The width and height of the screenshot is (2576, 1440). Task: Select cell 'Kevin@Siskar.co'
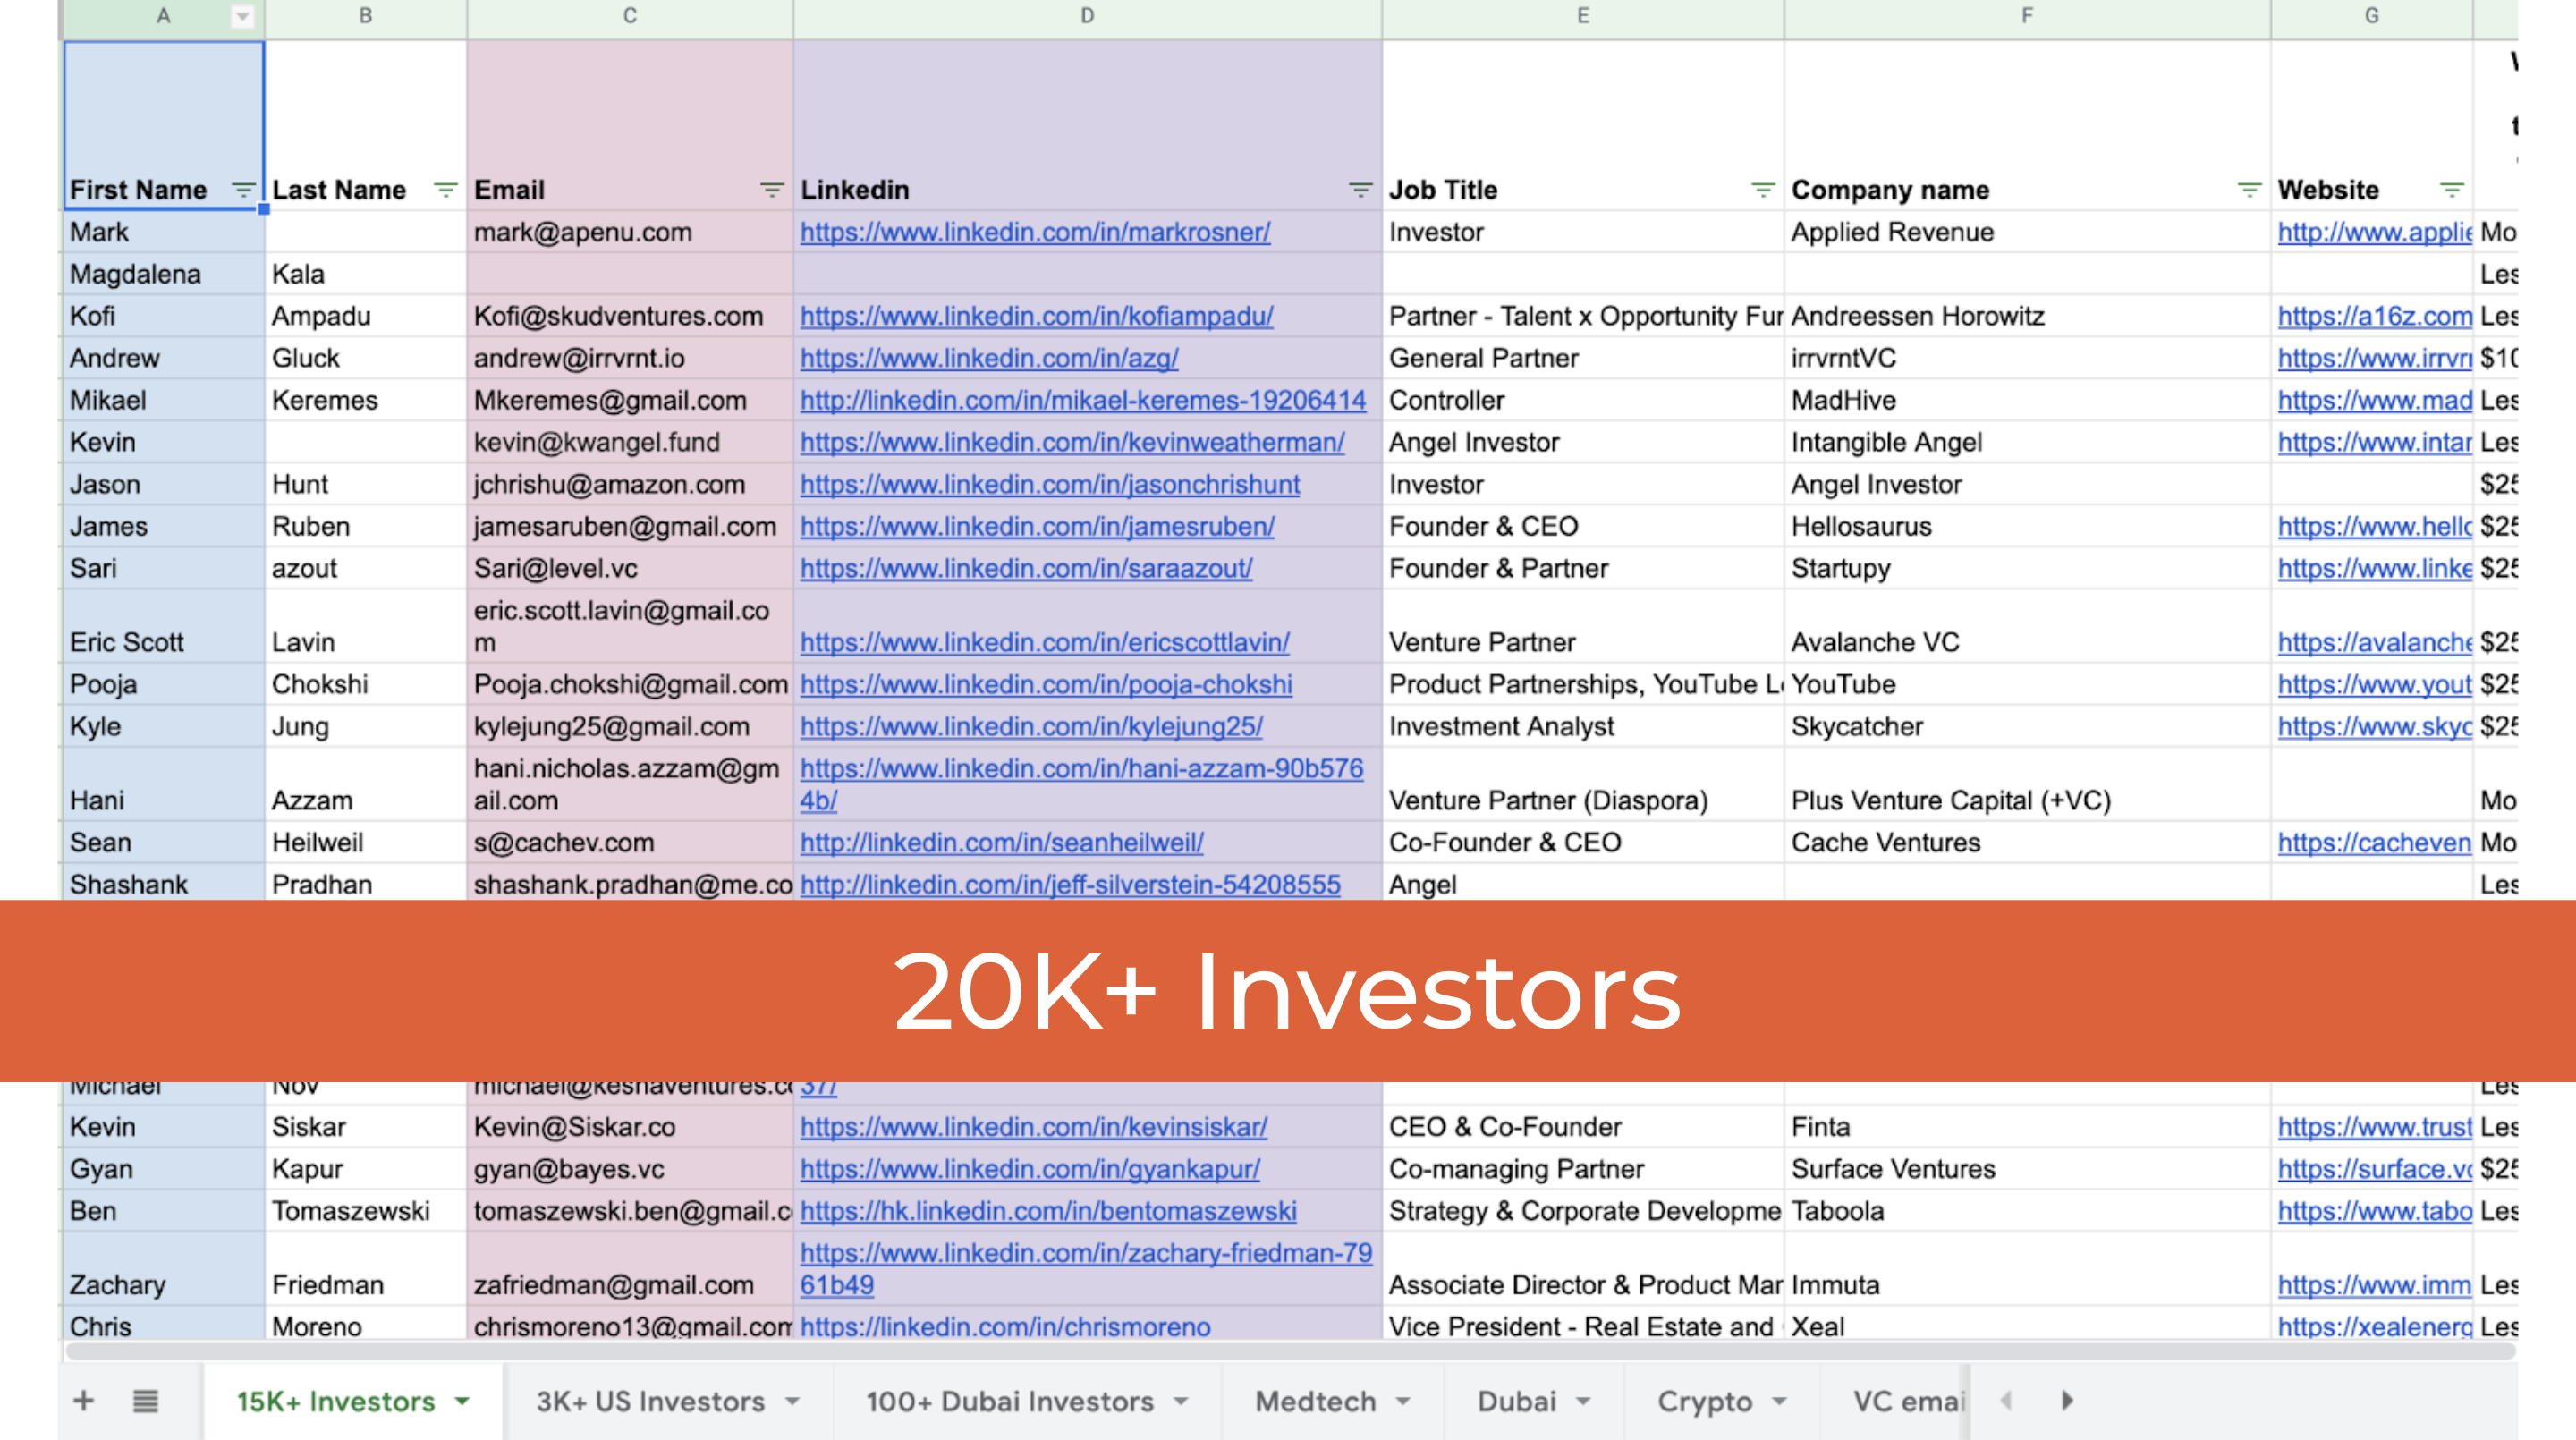point(630,1127)
